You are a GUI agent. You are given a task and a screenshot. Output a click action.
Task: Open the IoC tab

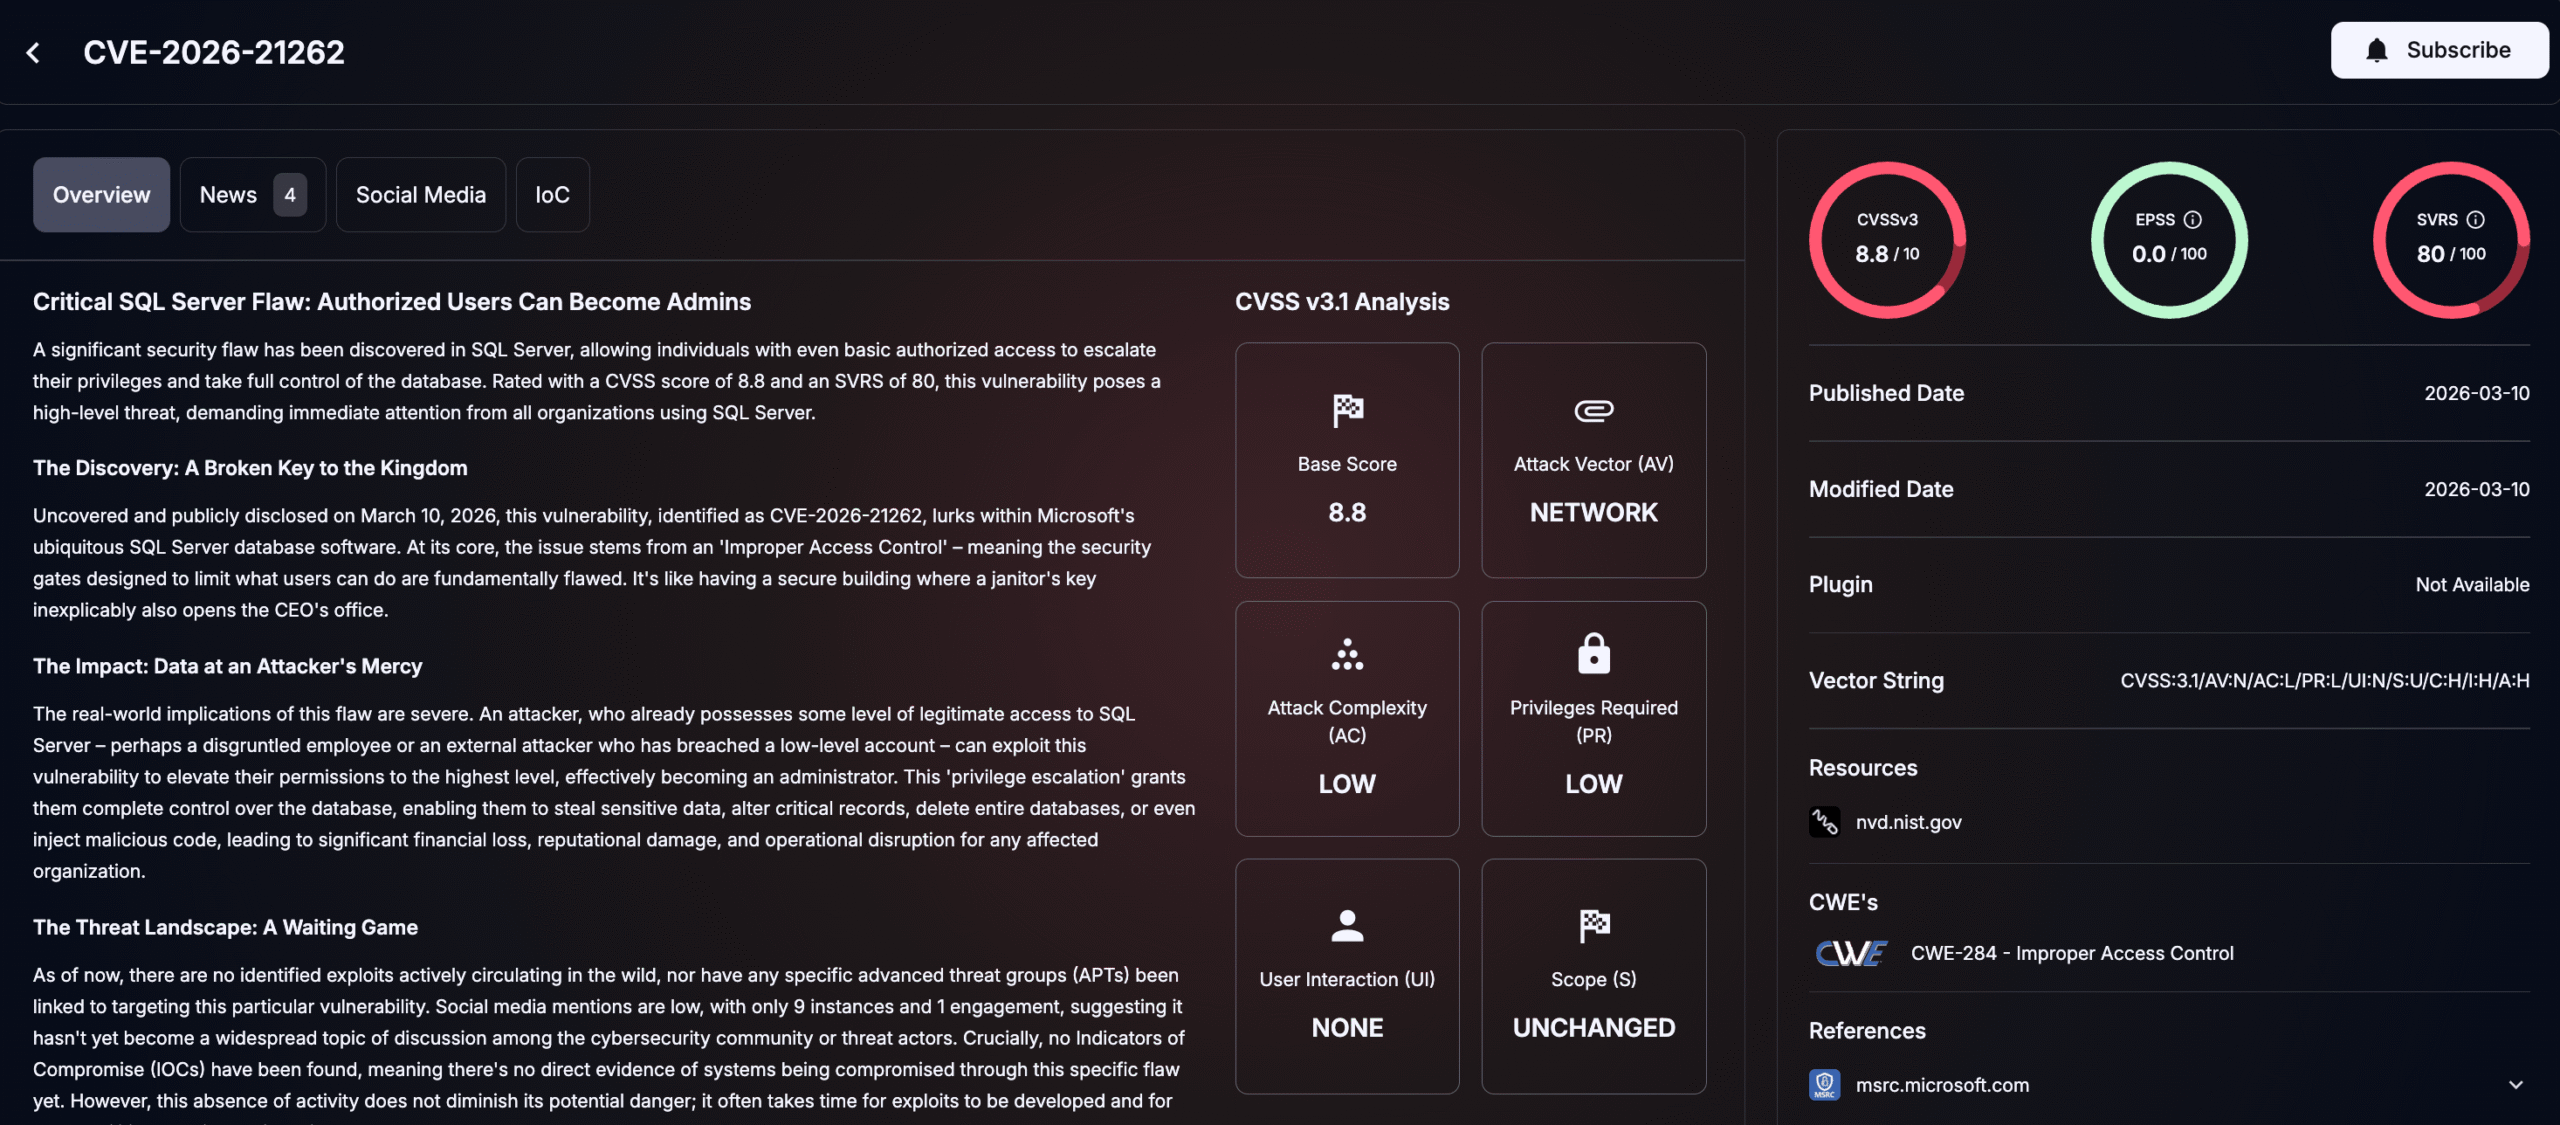[x=552, y=195]
